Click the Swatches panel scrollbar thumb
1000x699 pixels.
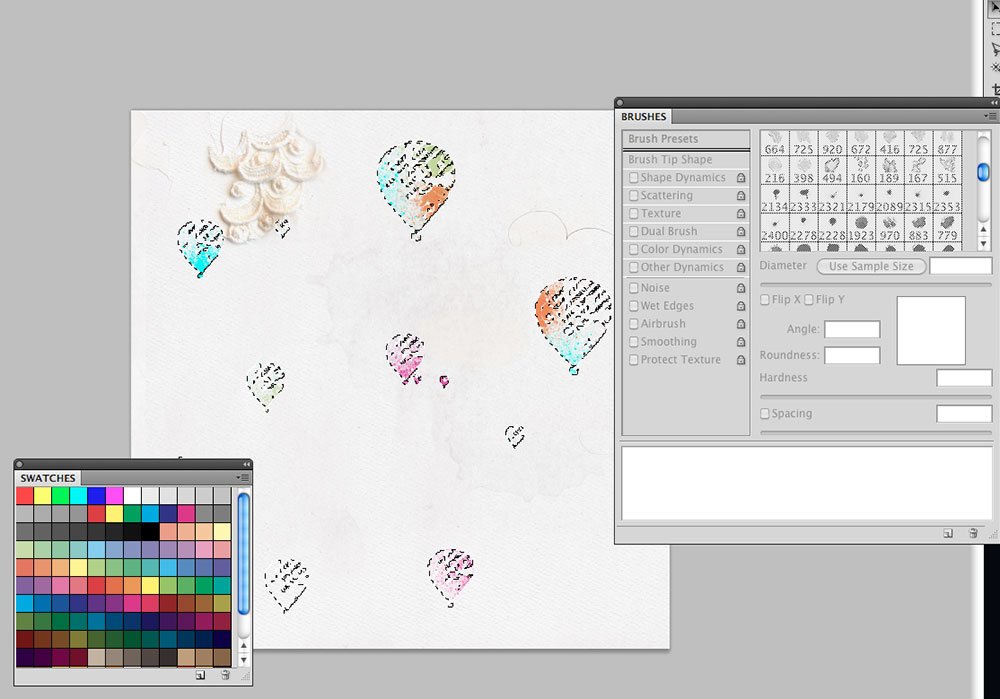click(243, 554)
